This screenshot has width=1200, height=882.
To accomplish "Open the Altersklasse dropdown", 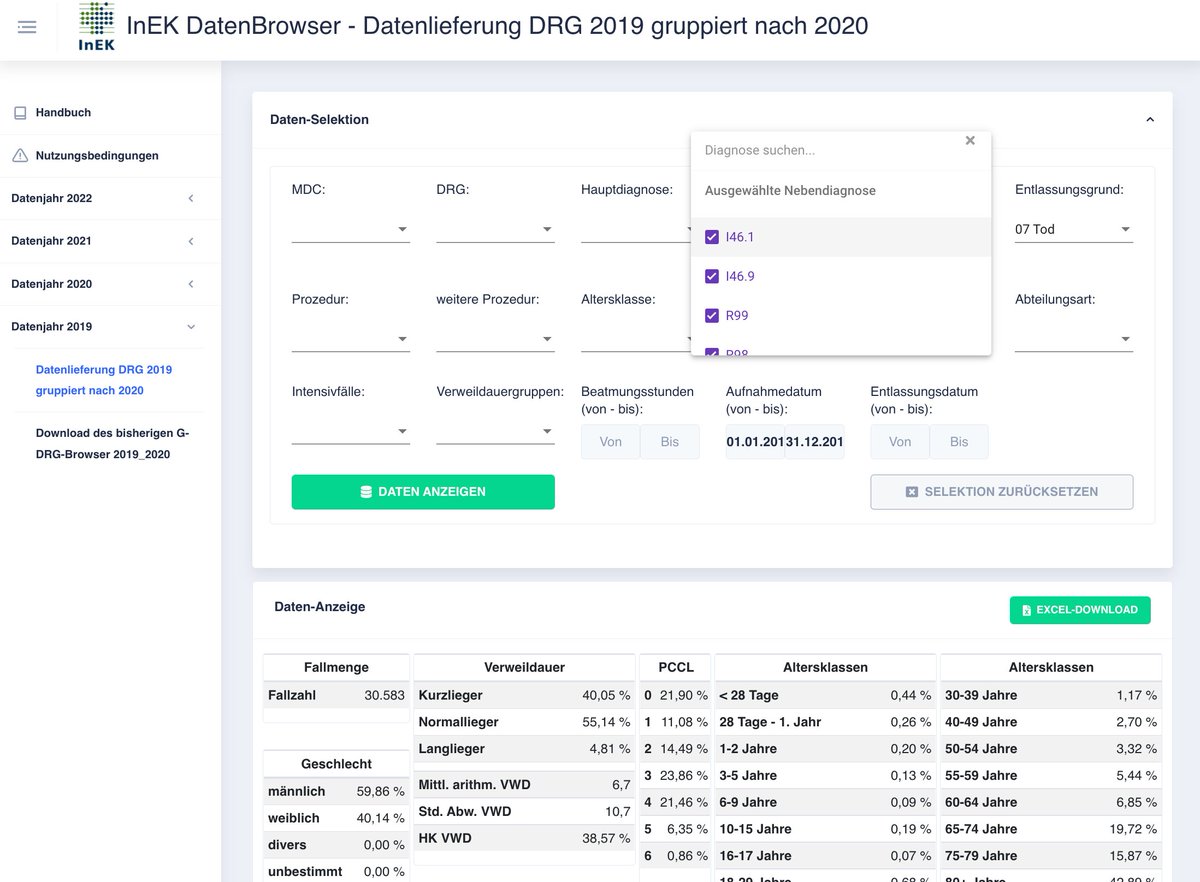I will click(x=636, y=339).
